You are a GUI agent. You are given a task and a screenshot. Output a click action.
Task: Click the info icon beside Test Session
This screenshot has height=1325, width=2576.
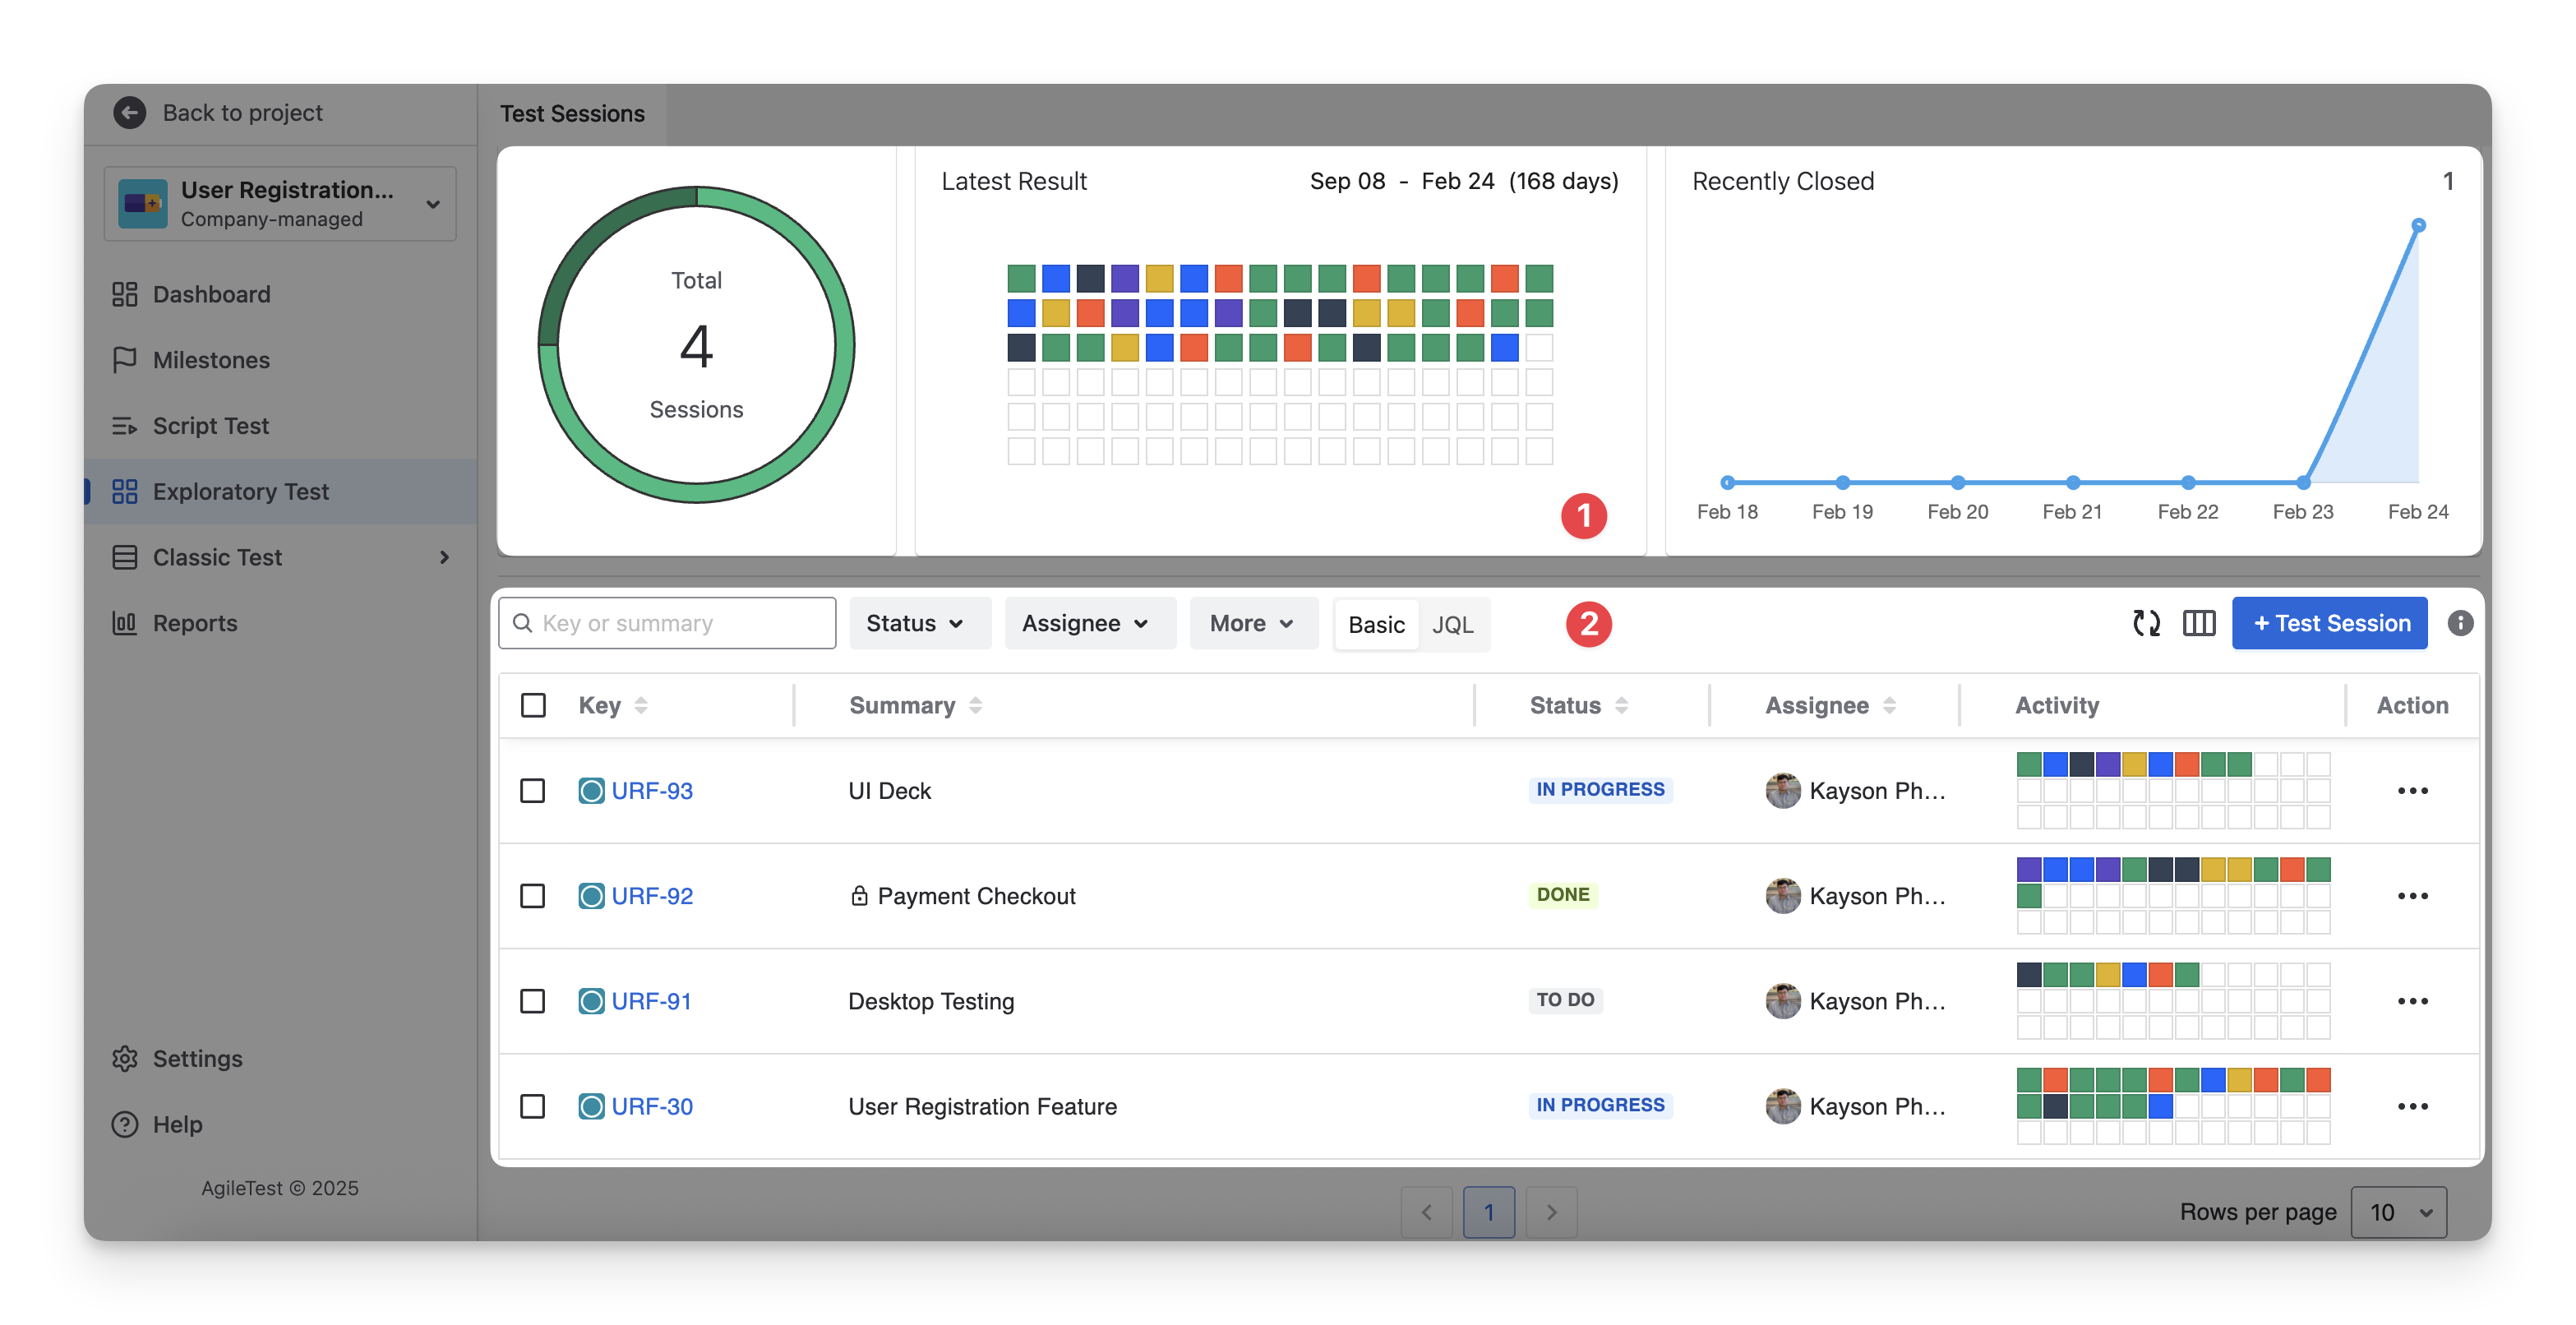tap(2460, 623)
